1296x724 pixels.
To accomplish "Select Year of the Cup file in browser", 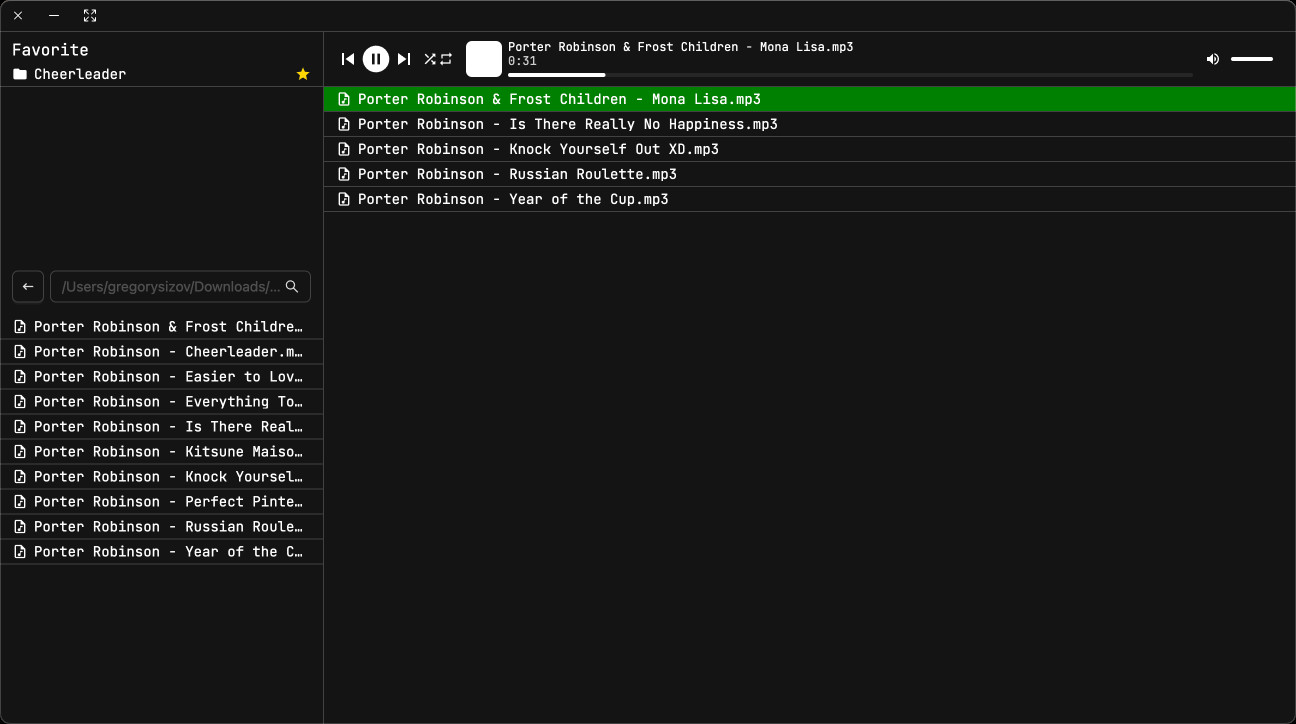I will click(161, 552).
